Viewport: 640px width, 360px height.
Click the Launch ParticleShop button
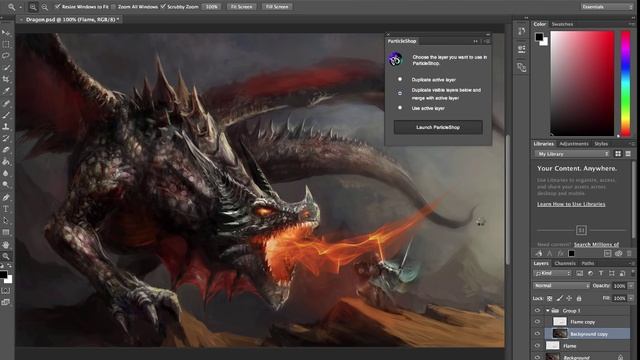pyautogui.click(x=438, y=127)
